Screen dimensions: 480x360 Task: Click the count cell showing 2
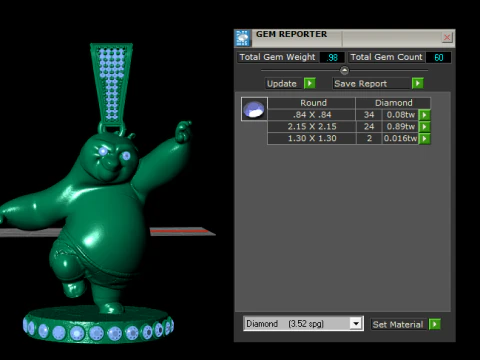(x=369, y=138)
